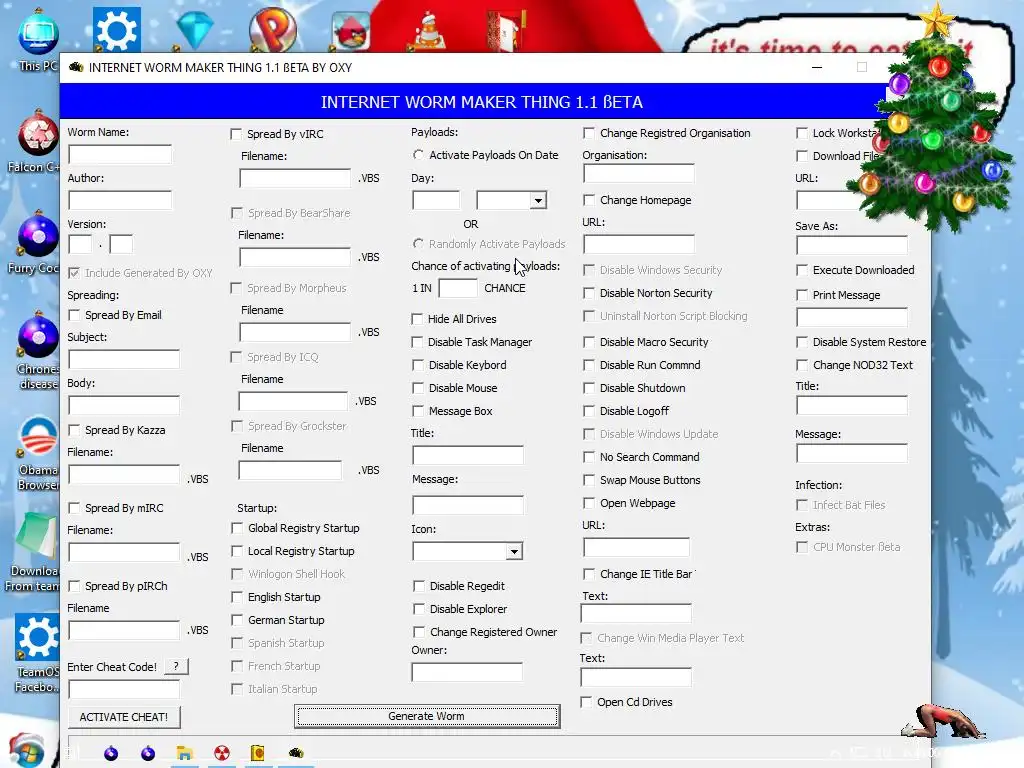
Task: Open the Download From team desktop icon
Action: (x=34, y=552)
